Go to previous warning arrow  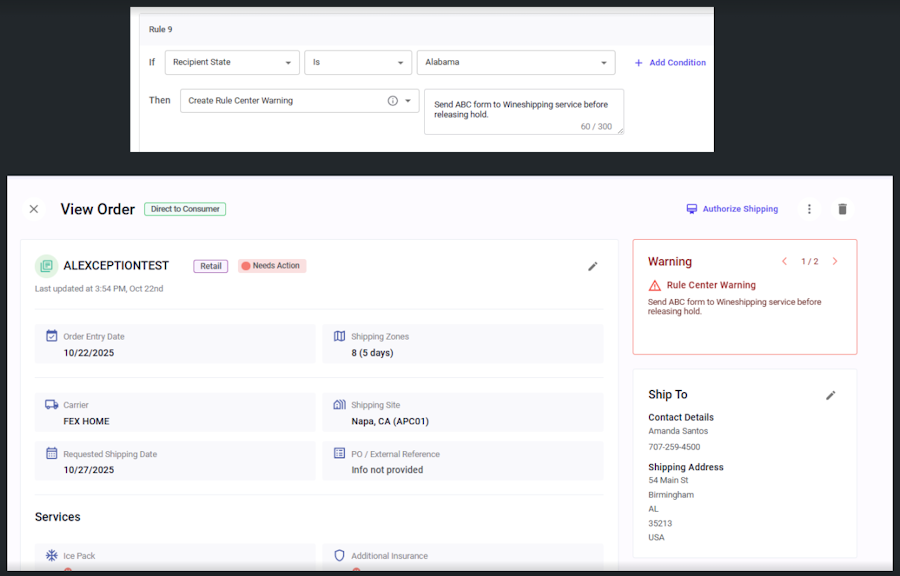coord(785,262)
